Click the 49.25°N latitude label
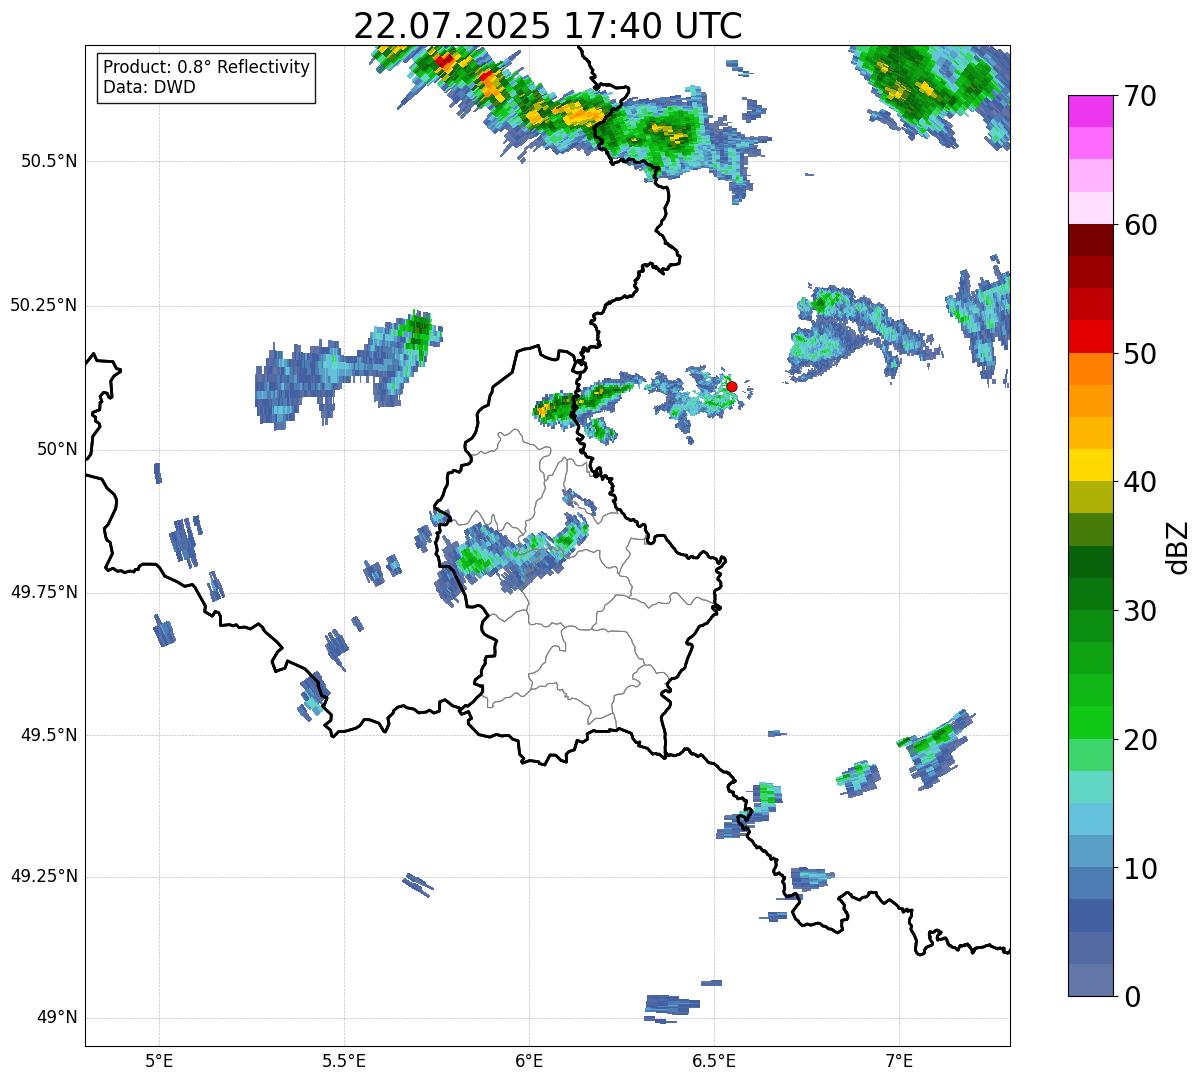 [44, 876]
